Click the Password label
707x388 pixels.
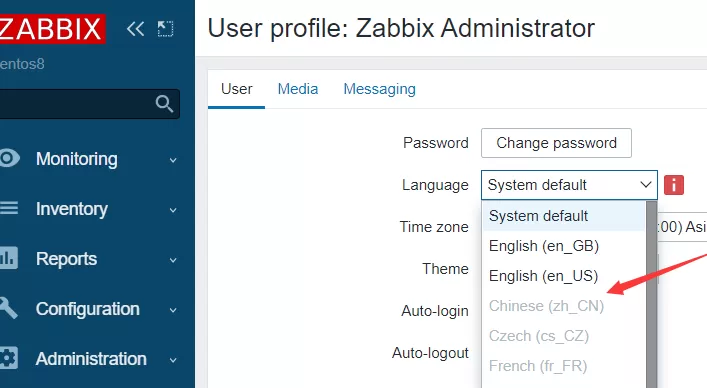point(436,143)
